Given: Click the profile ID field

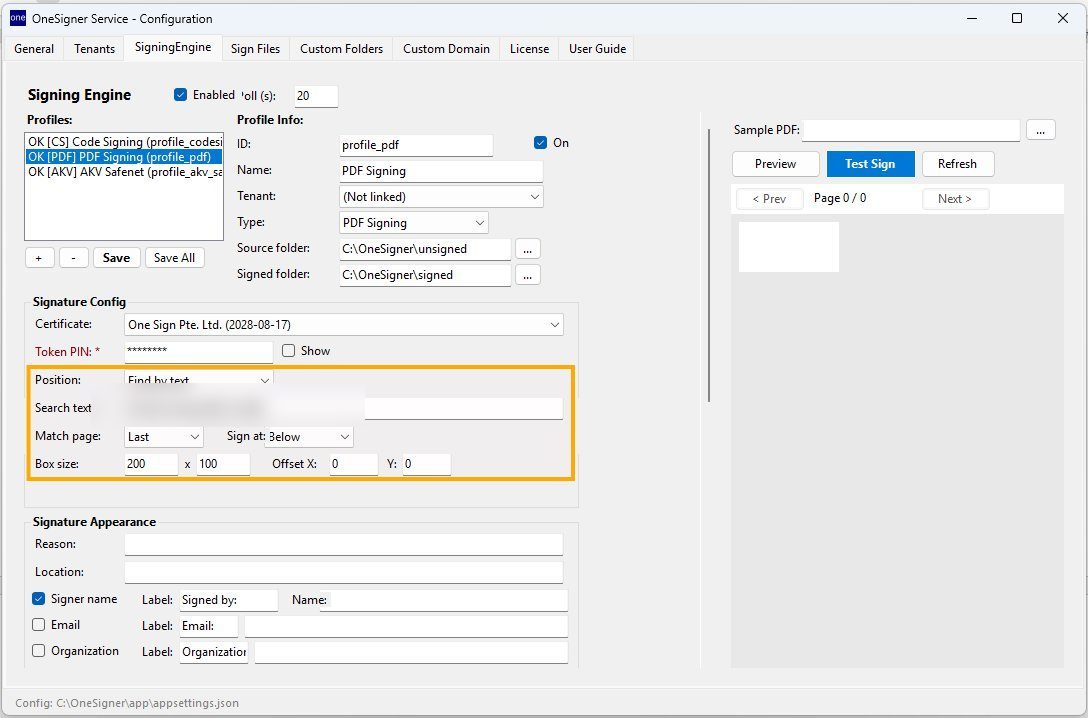Looking at the screenshot, I should coord(416,145).
